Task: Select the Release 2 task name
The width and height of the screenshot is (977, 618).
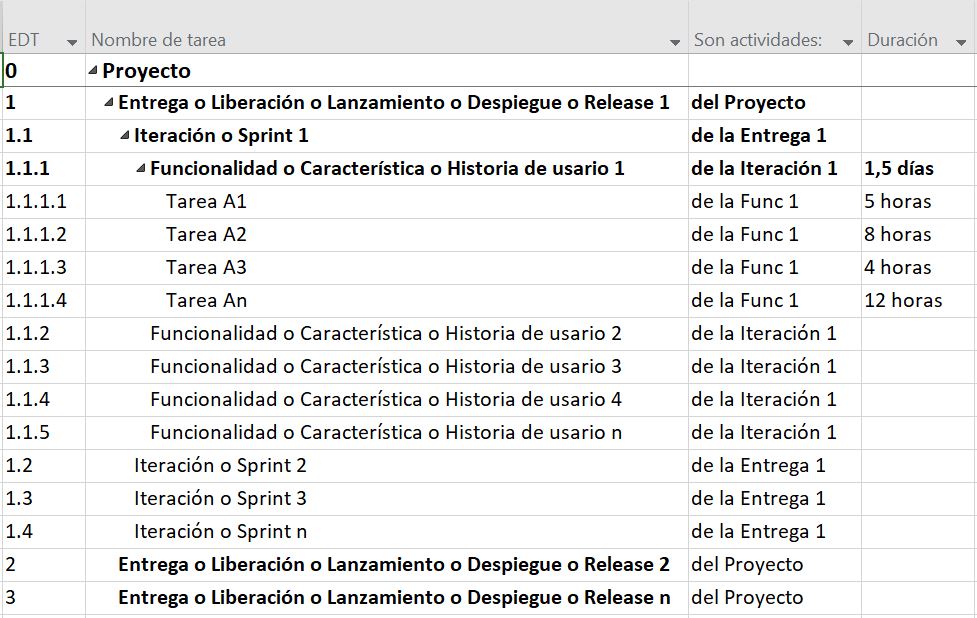Action: pos(393,564)
